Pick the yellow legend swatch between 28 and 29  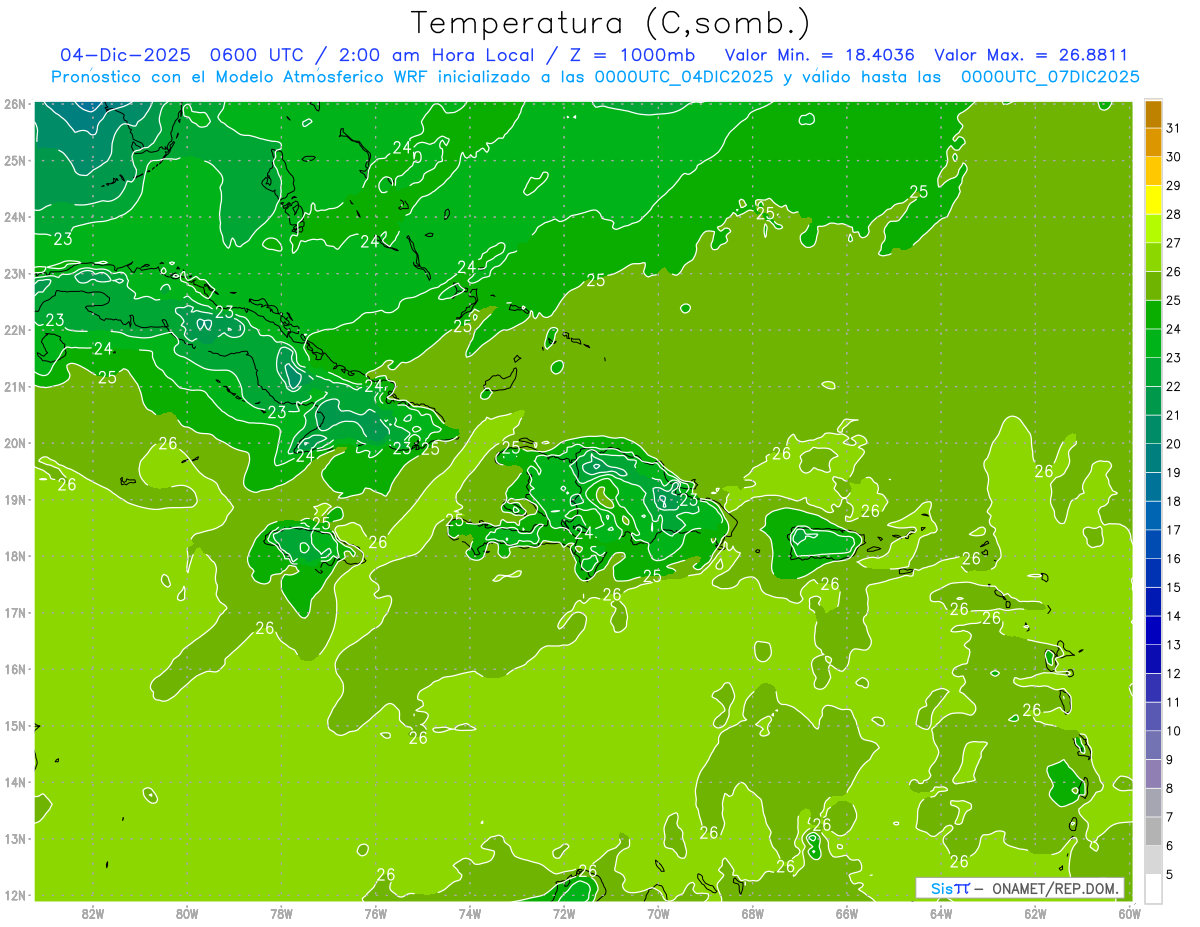tap(1153, 201)
